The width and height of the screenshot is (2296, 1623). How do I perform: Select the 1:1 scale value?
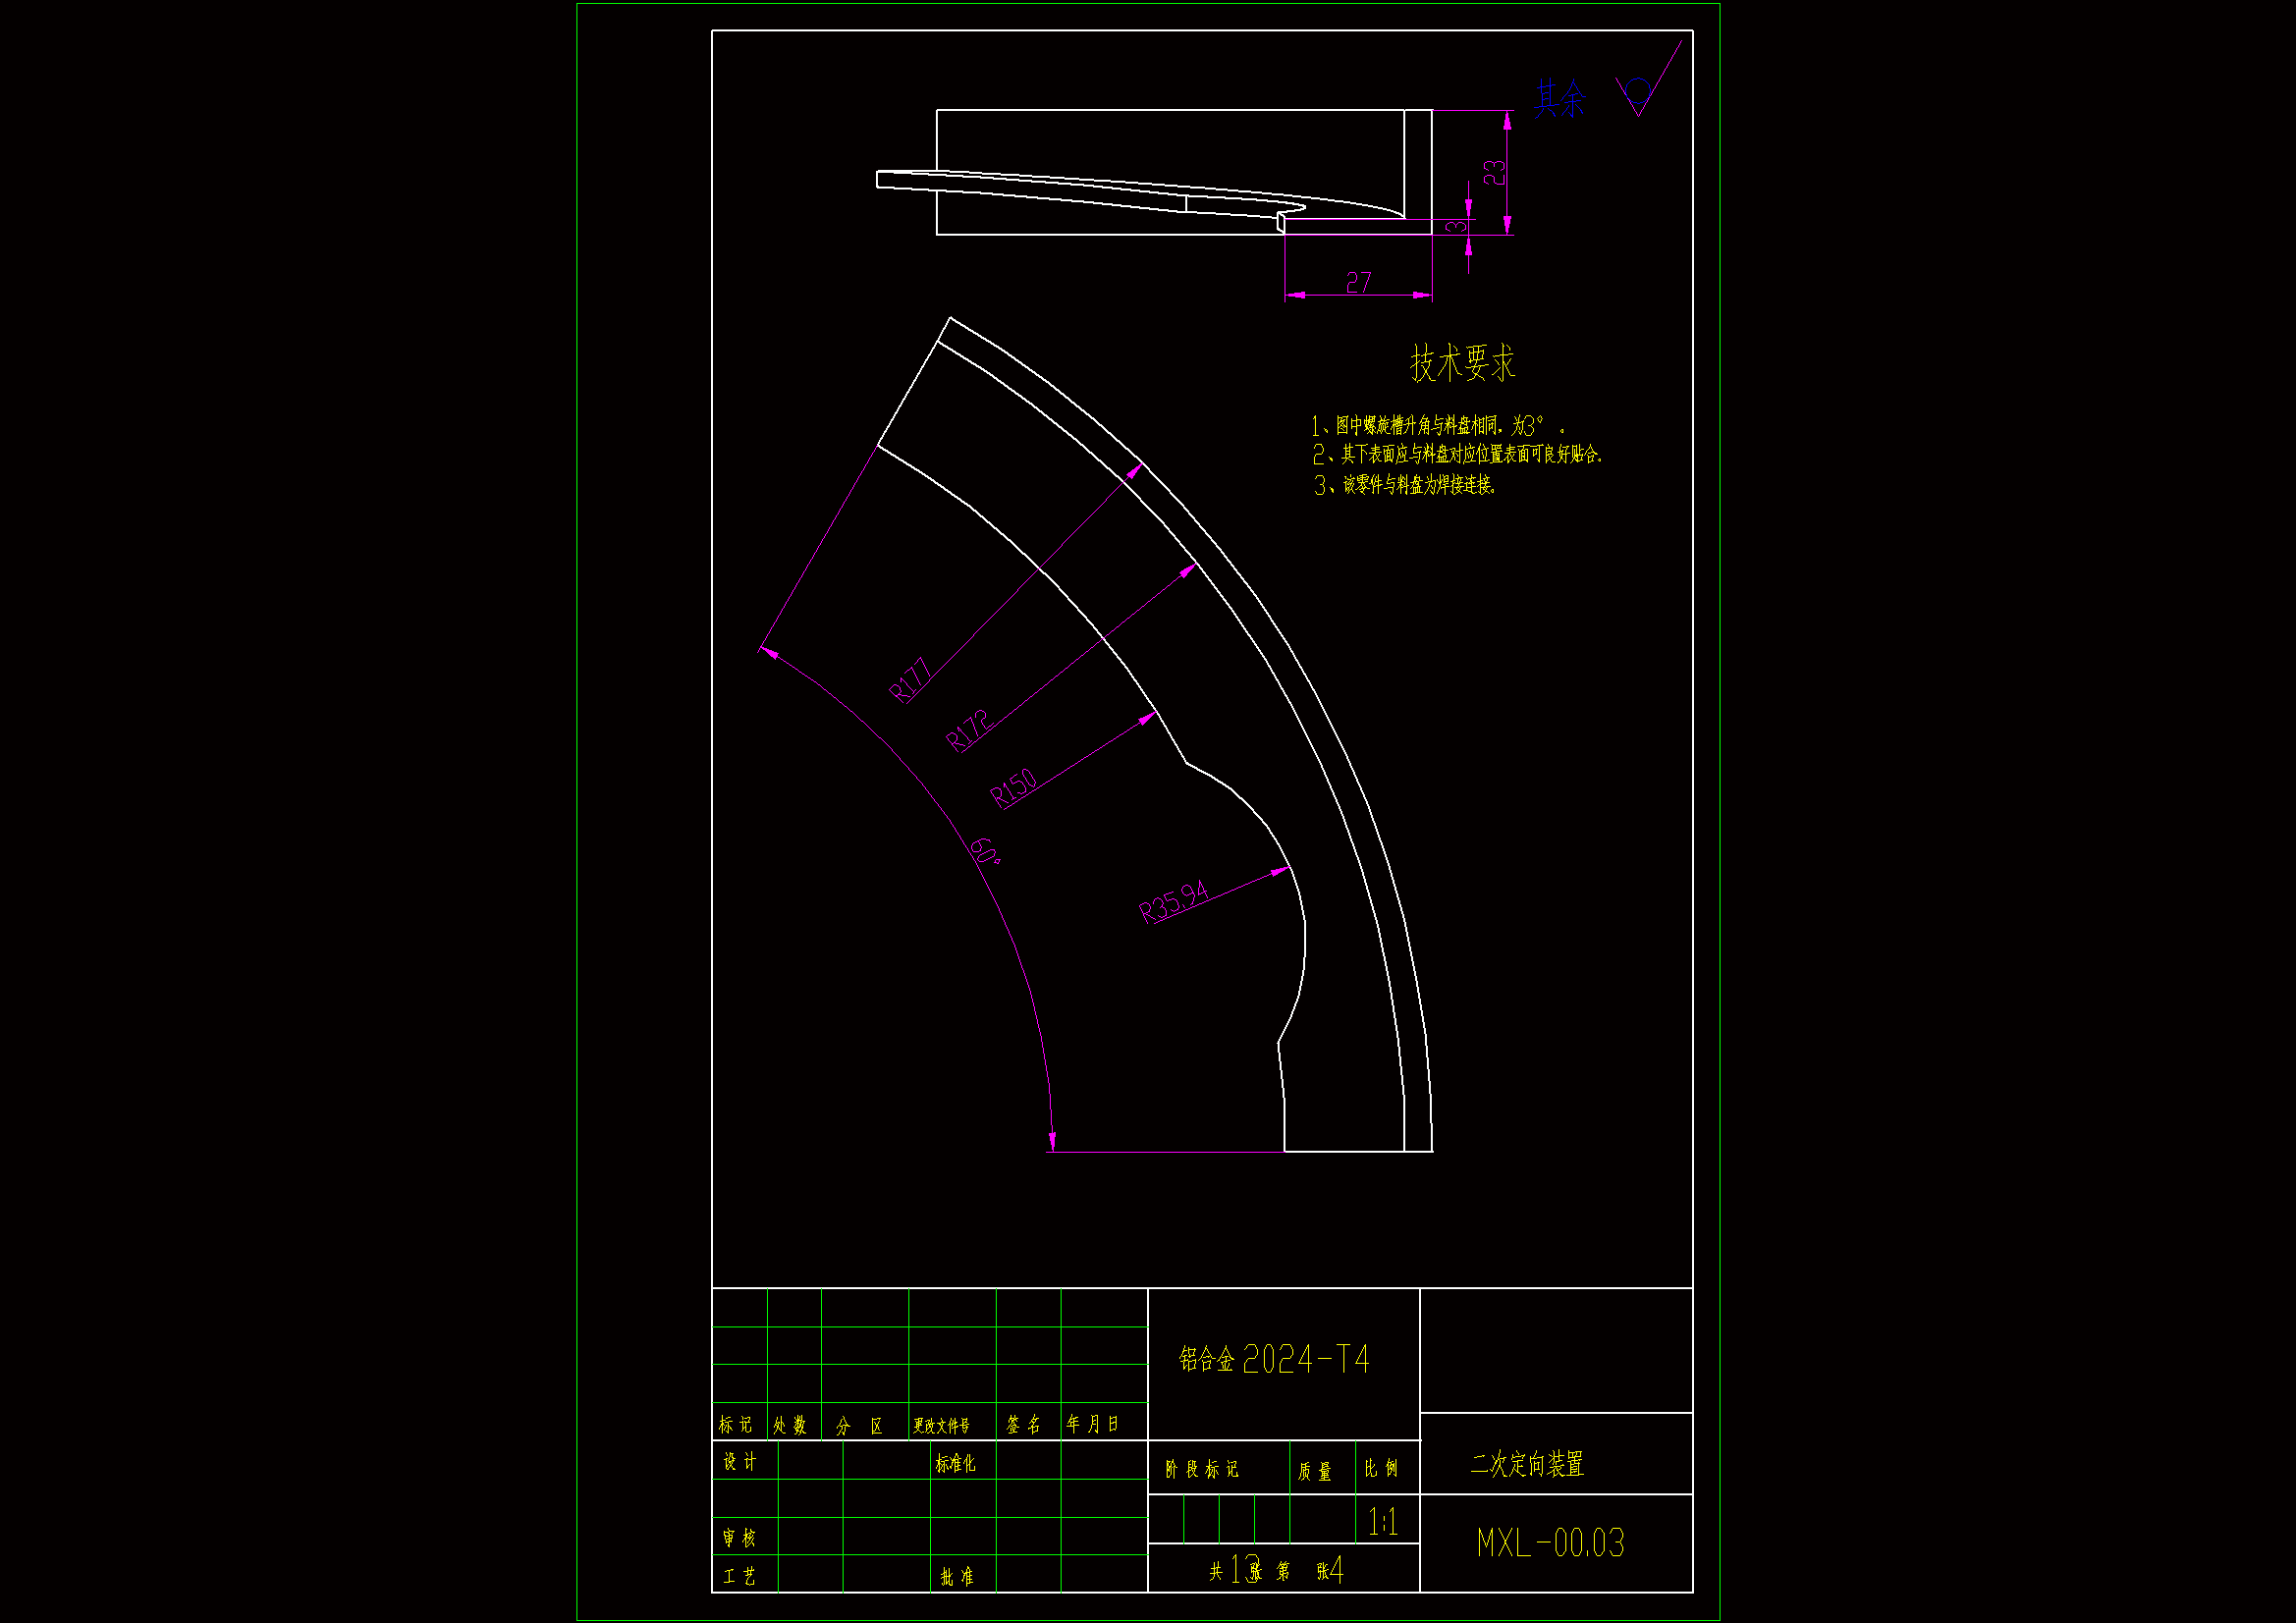pyautogui.click(x=1383, y=1522)
